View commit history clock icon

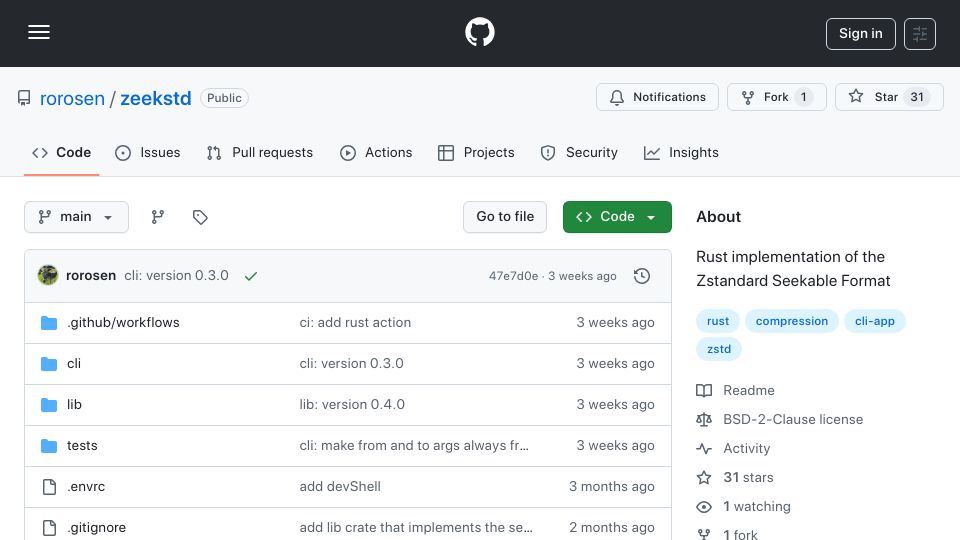642,276
